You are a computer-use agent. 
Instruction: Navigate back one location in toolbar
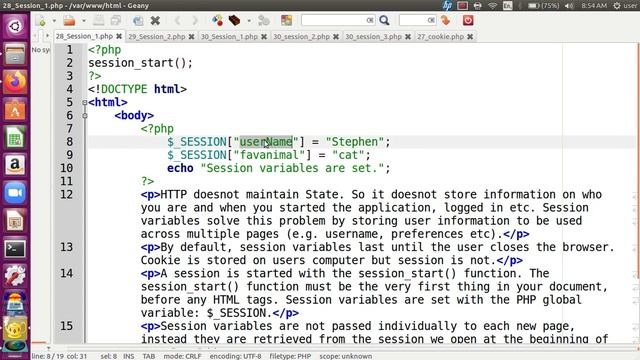pos(178,20)
